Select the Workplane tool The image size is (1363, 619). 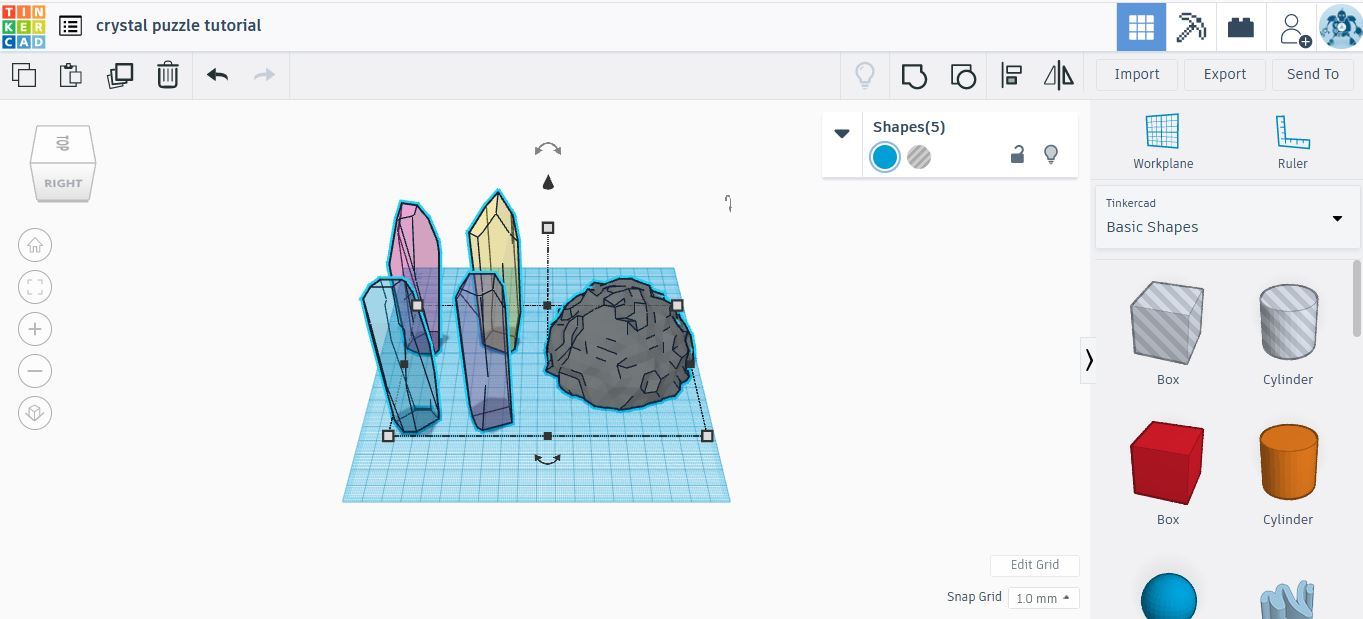pyautogui.click(x=1163, y=141)
